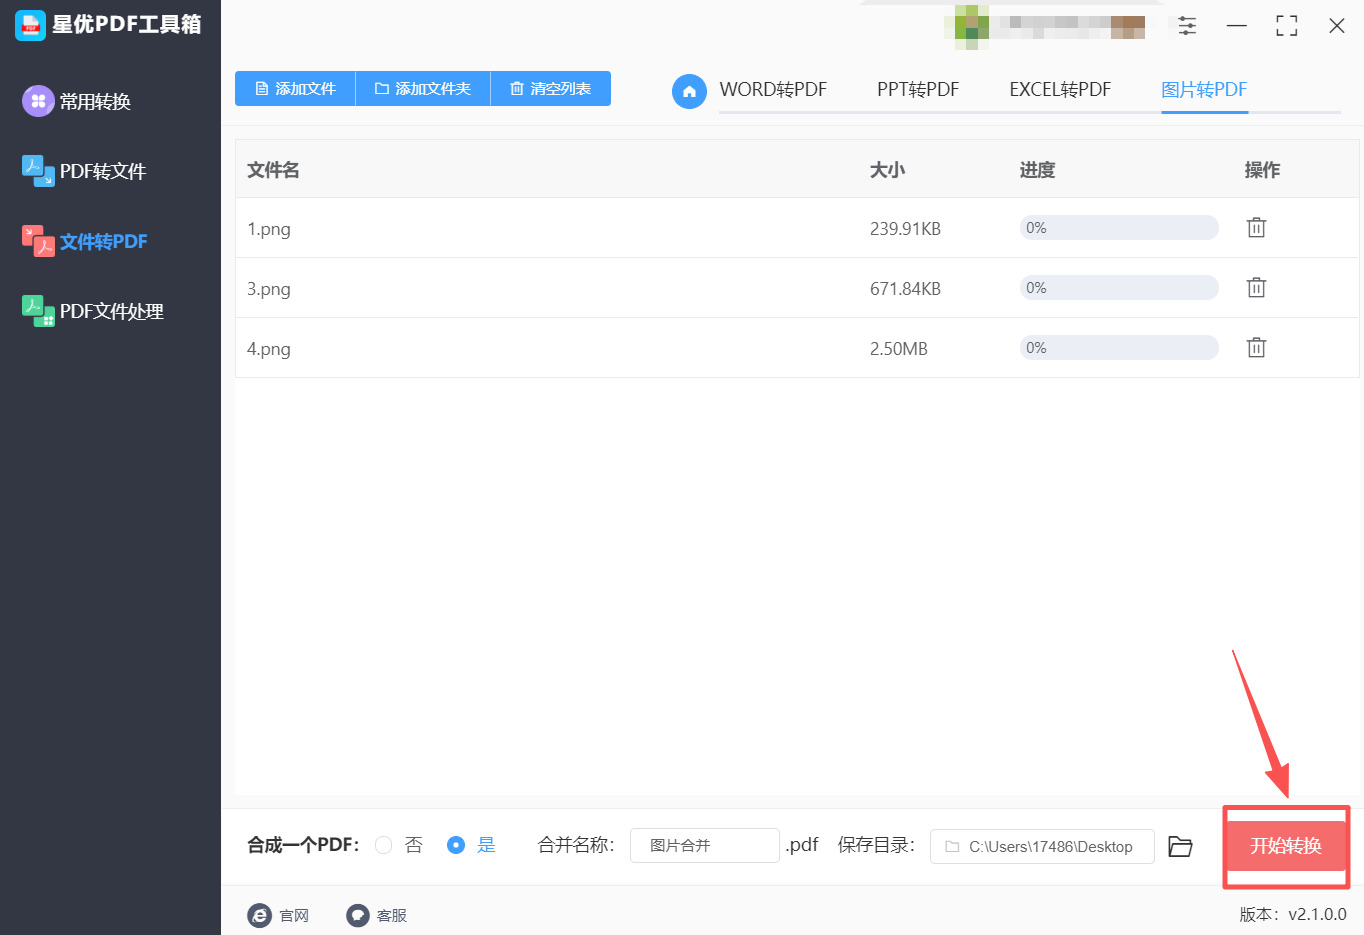Click the 239.91KB size value
The image size is (1364, 935).
(x=905, y=229)
